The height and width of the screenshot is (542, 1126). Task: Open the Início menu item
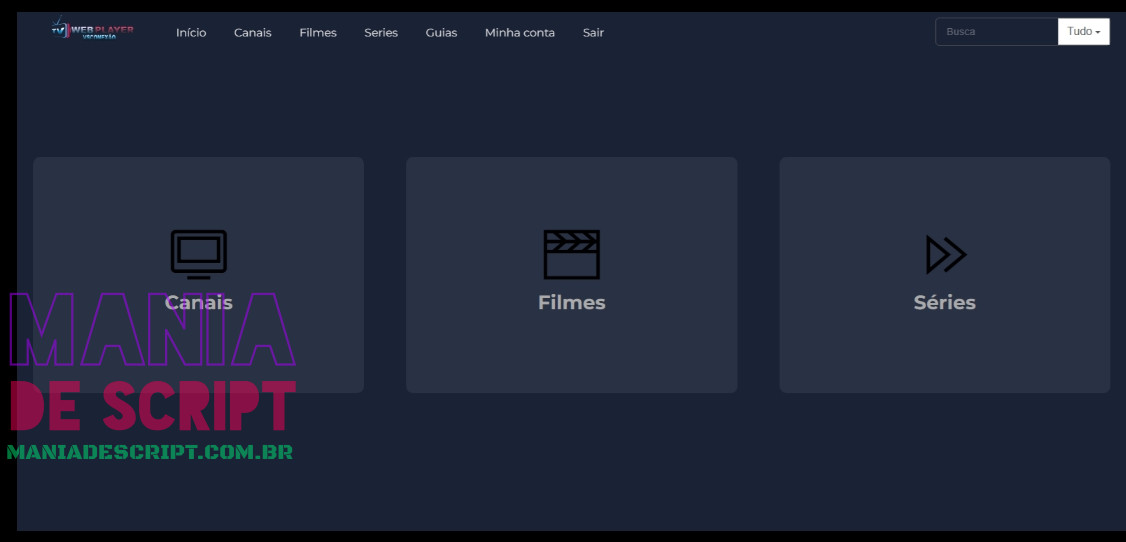[x=191, y=32]
